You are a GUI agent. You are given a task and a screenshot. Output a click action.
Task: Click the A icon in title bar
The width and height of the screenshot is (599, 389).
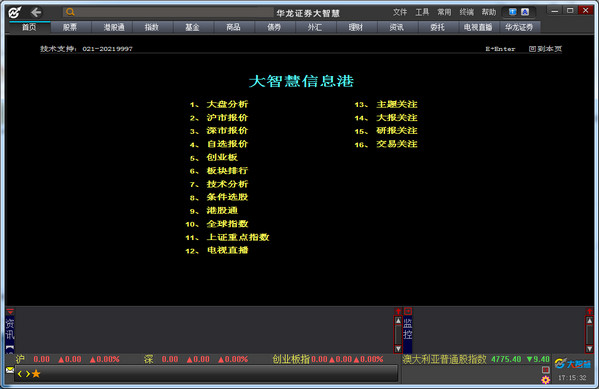(x=525, y=12)
